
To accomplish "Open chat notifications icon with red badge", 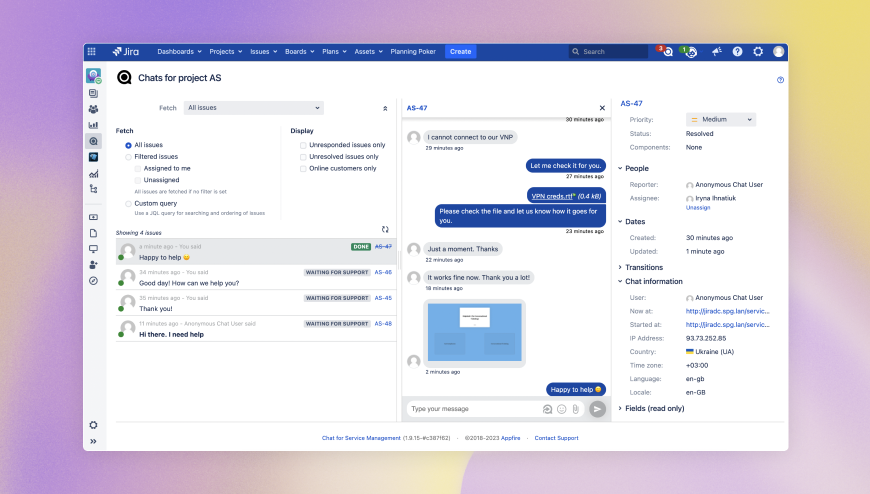I will point(665,52).
